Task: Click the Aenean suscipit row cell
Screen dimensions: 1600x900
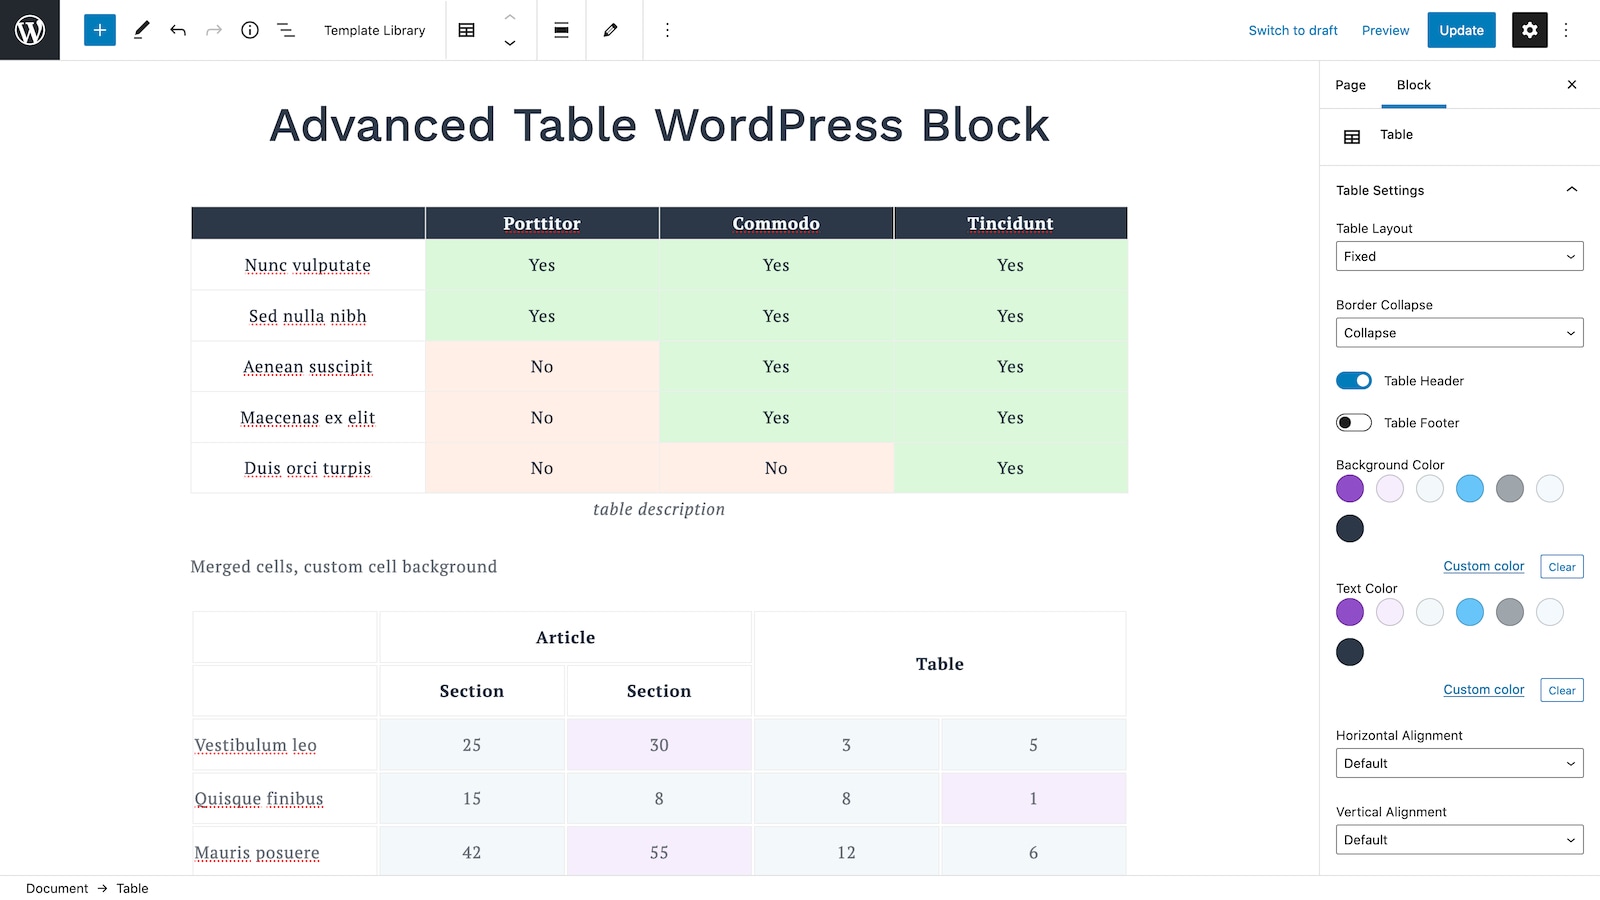Action: pyautogui.click(x=308, y=367)
